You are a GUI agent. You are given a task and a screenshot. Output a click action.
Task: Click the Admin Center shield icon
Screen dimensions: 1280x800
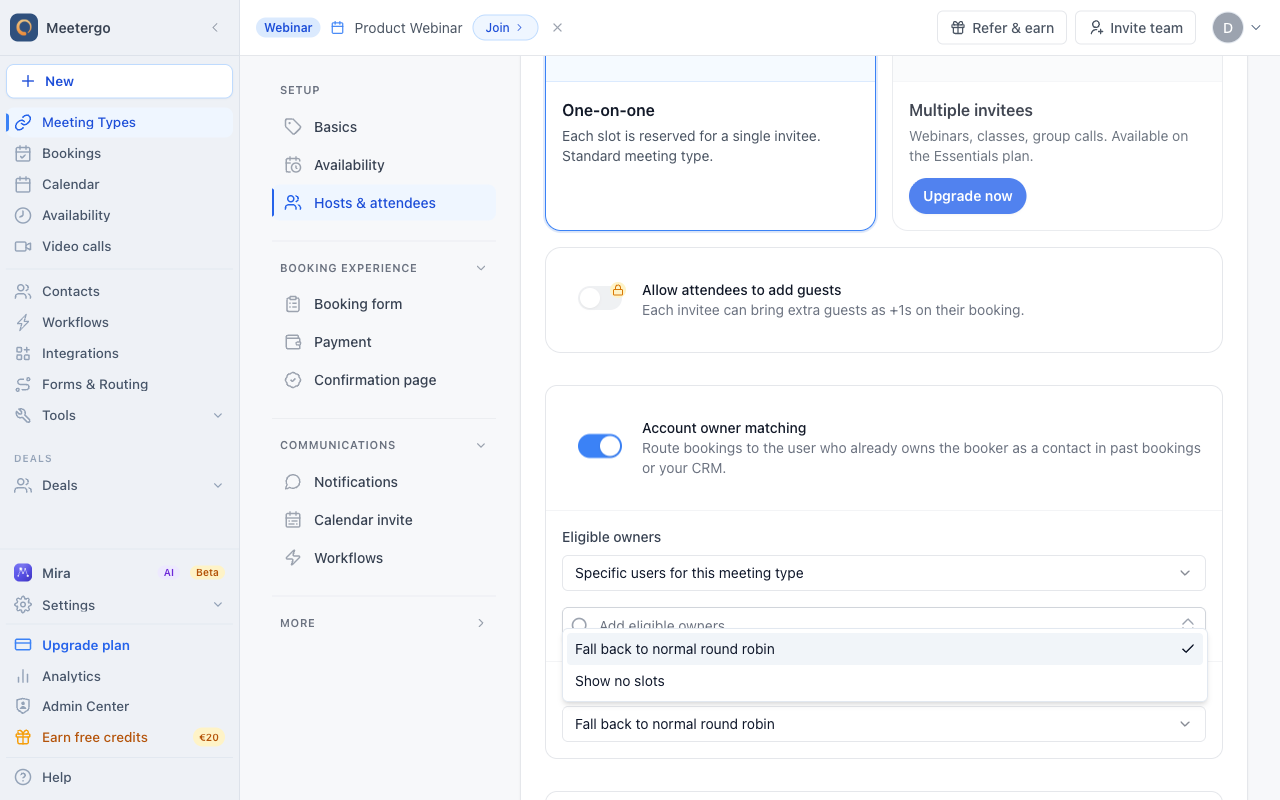tap(23, 706)
